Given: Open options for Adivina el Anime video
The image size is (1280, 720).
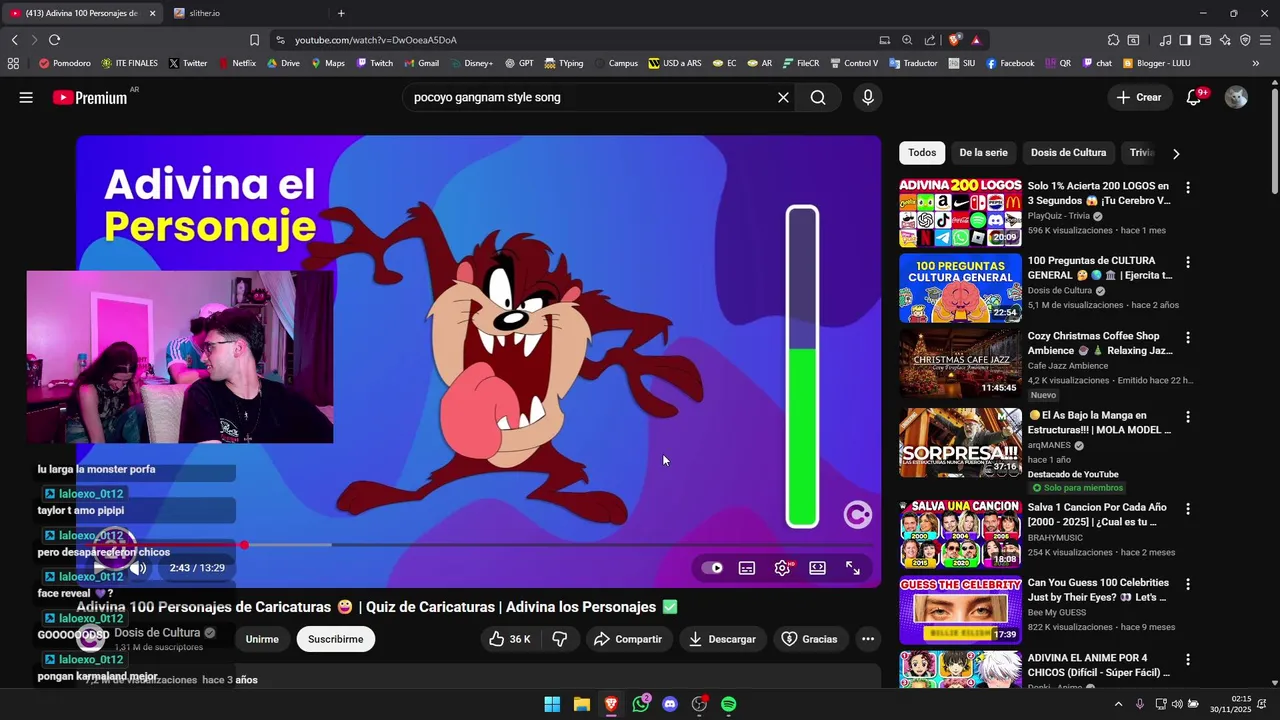Looking at the screenshot, I should pyautogui.click(x=1188, y=660).
